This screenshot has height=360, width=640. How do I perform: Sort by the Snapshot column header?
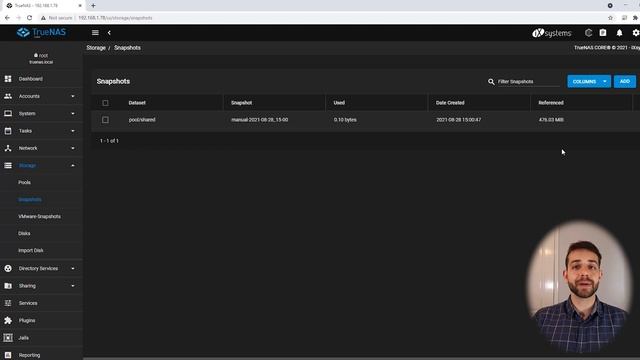click(241, 103)
